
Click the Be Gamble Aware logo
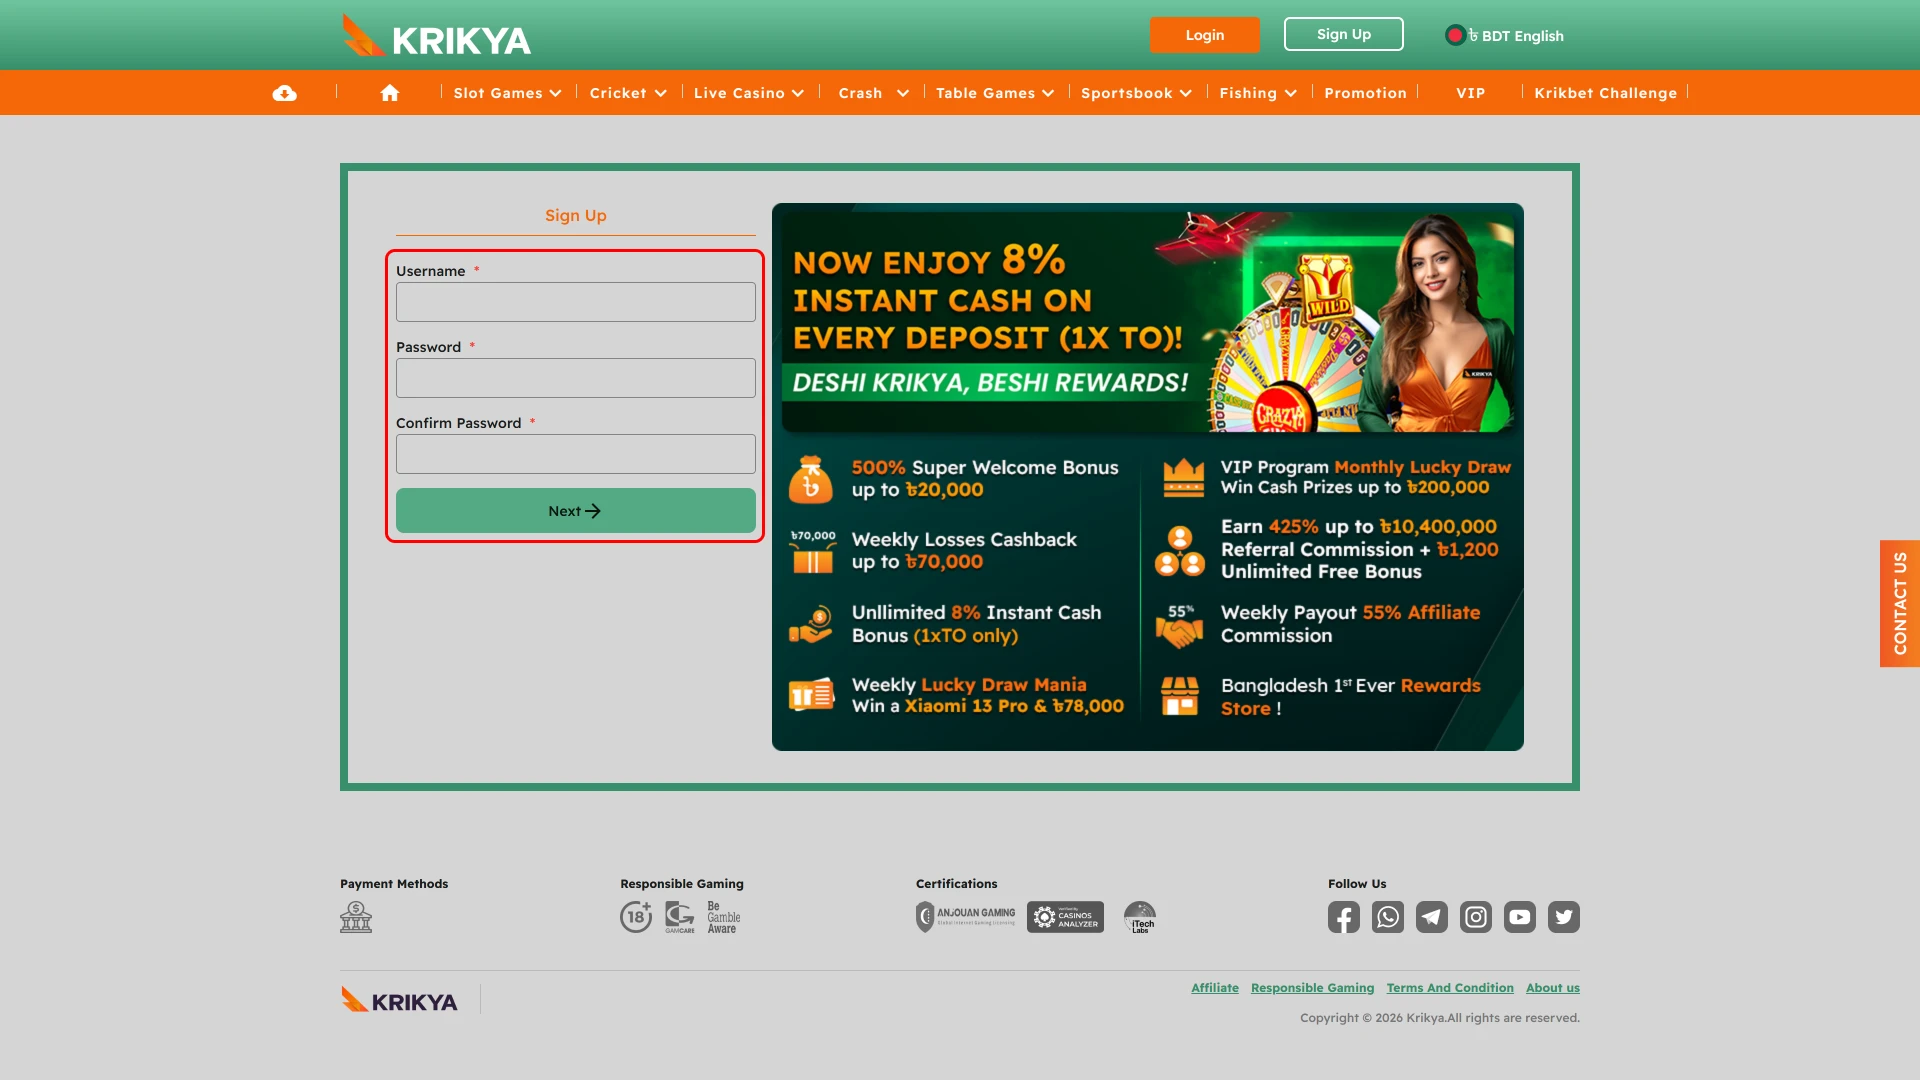pos(724,917)
